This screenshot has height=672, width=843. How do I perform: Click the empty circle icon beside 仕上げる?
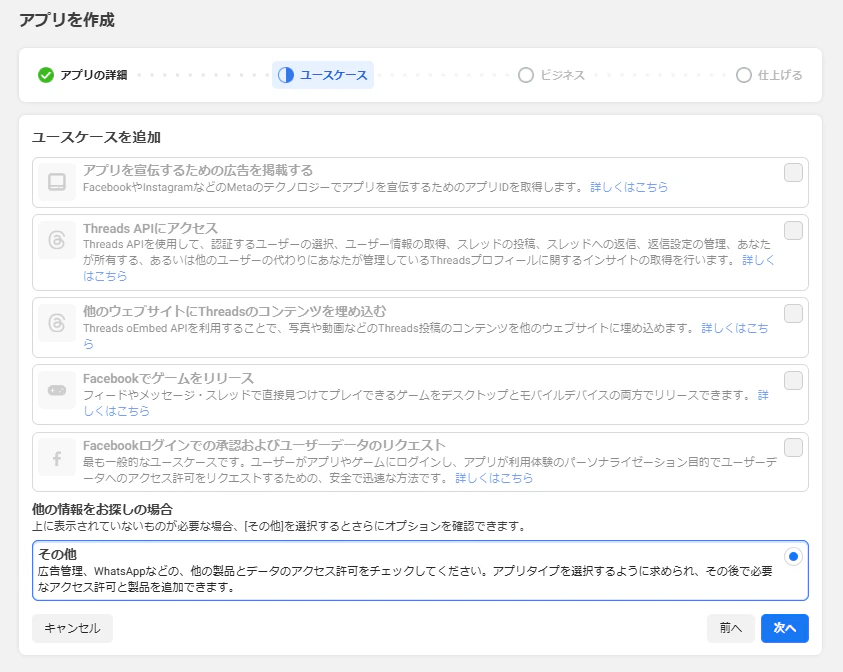(744, 75)
